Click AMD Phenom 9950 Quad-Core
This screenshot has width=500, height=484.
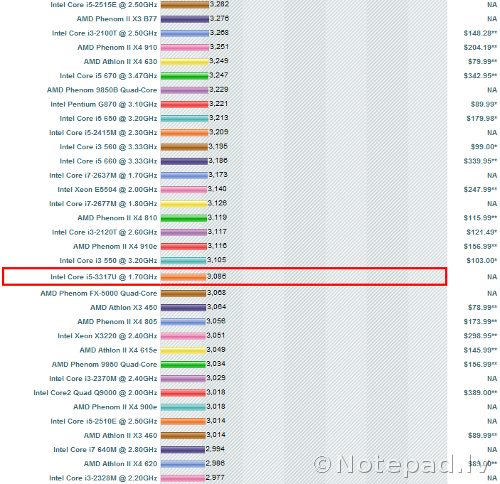[x=104, y=365]
